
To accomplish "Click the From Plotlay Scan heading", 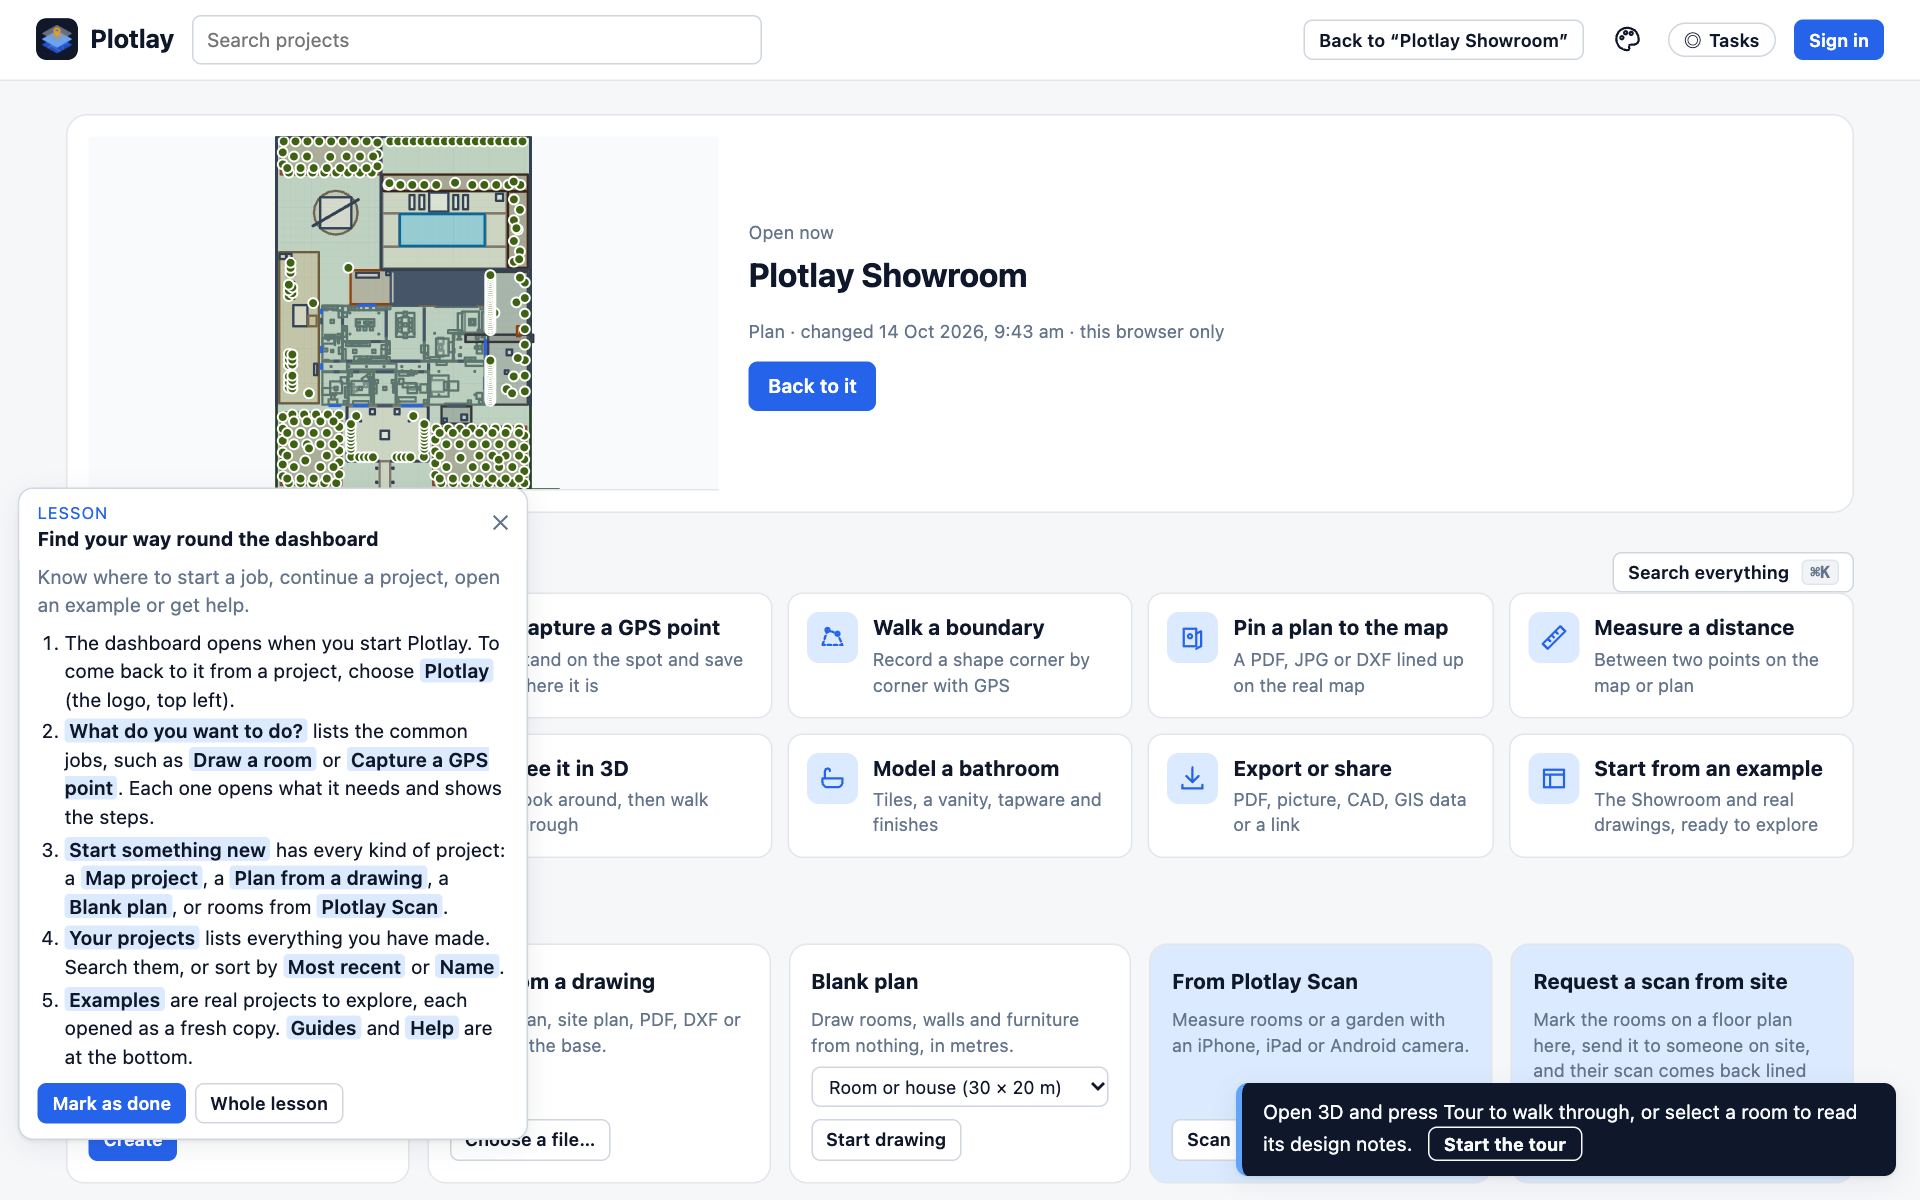I will (x=1264, y=982).
